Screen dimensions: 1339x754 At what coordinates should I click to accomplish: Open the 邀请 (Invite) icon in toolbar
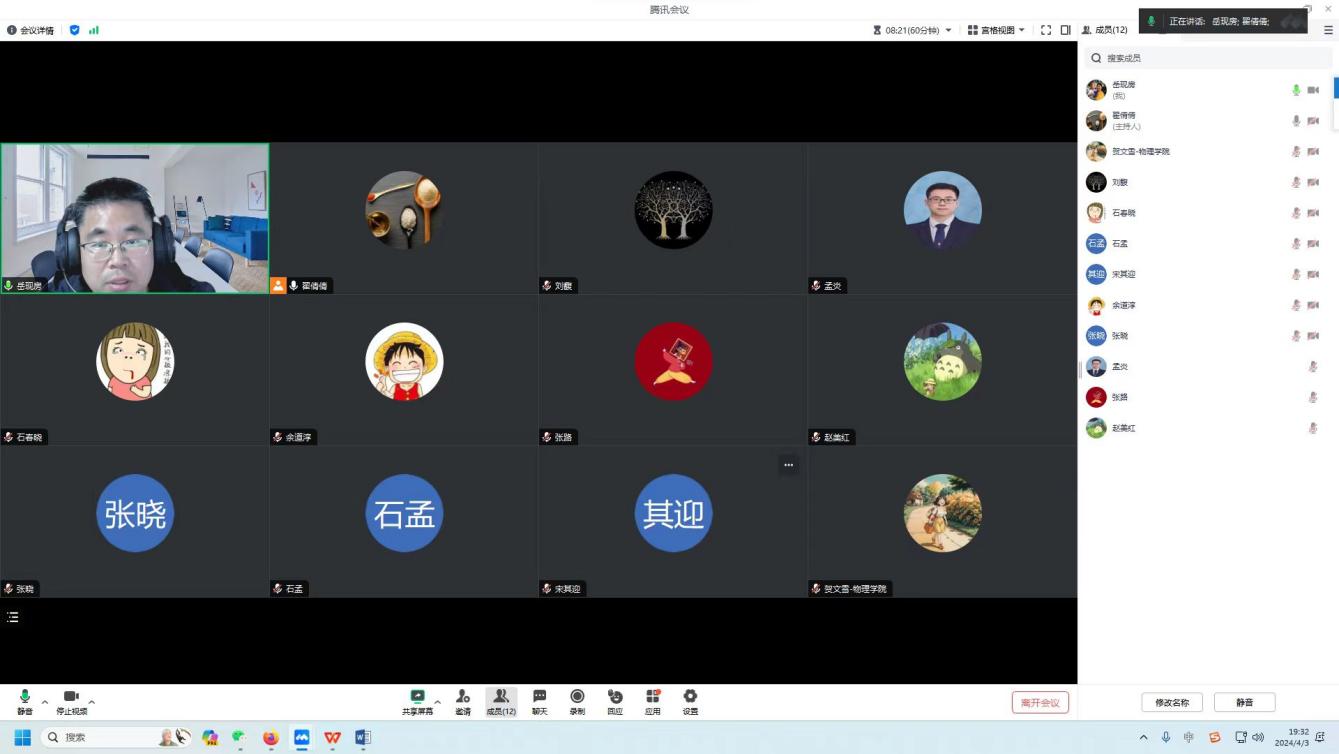pyautogui.click(x=462, y=700)
